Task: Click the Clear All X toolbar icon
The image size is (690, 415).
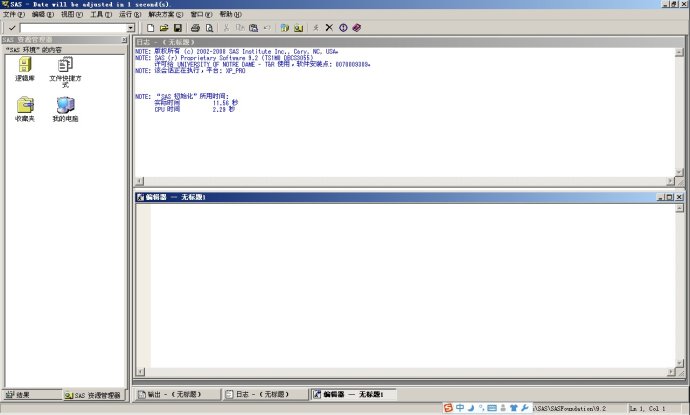Action: [329, 28]
